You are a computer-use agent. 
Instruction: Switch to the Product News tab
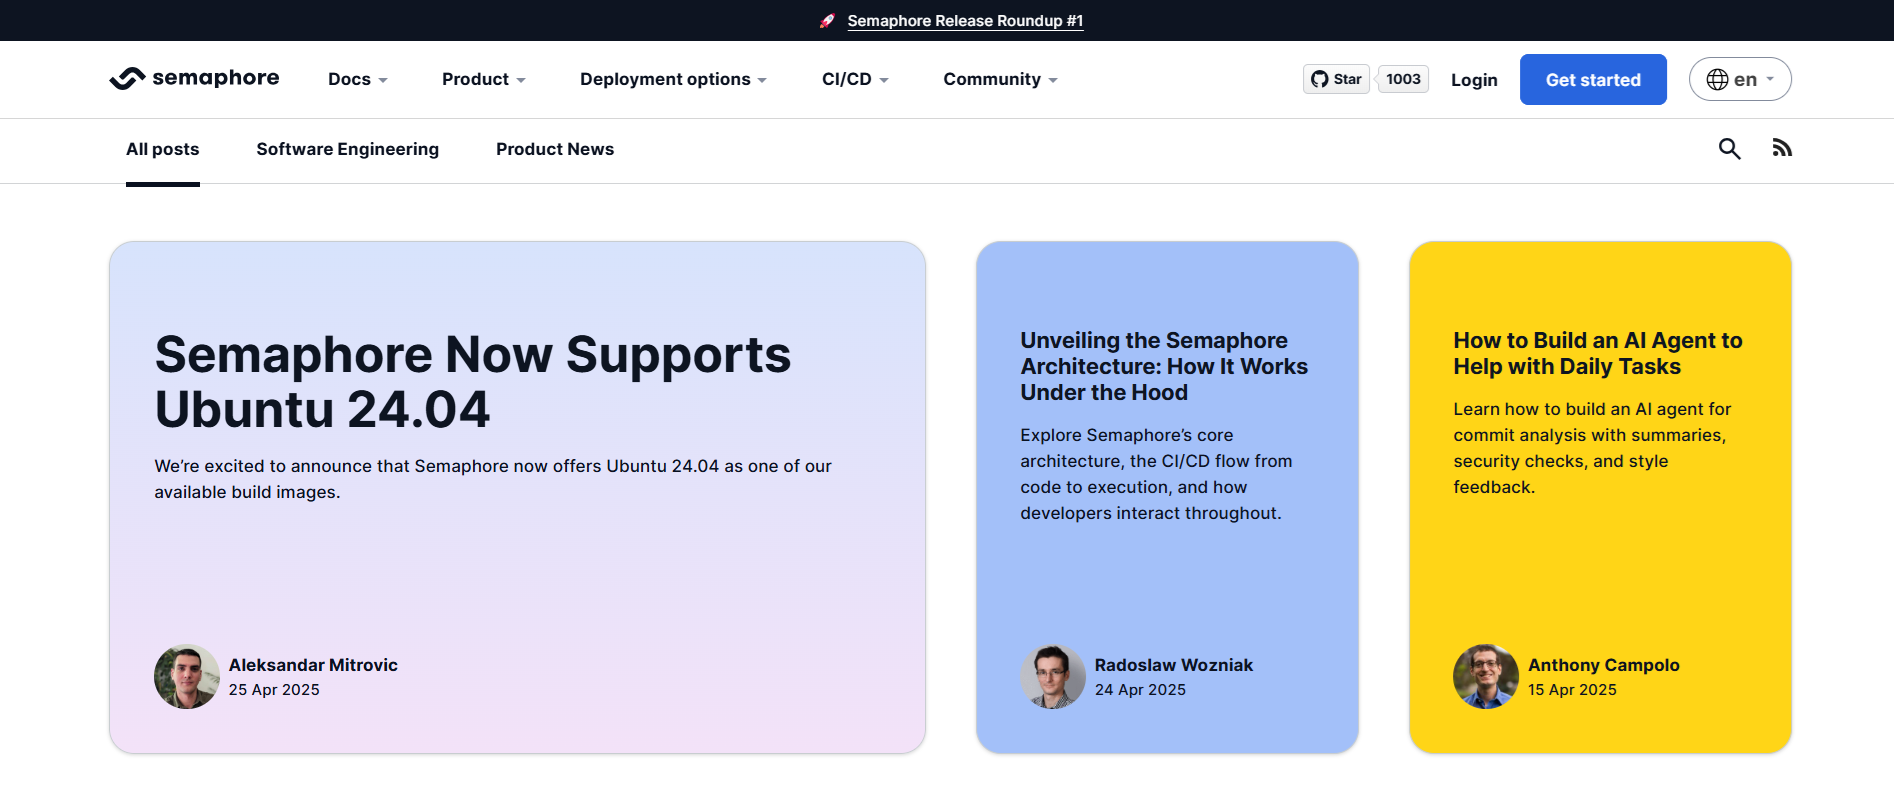click(555, 149)
